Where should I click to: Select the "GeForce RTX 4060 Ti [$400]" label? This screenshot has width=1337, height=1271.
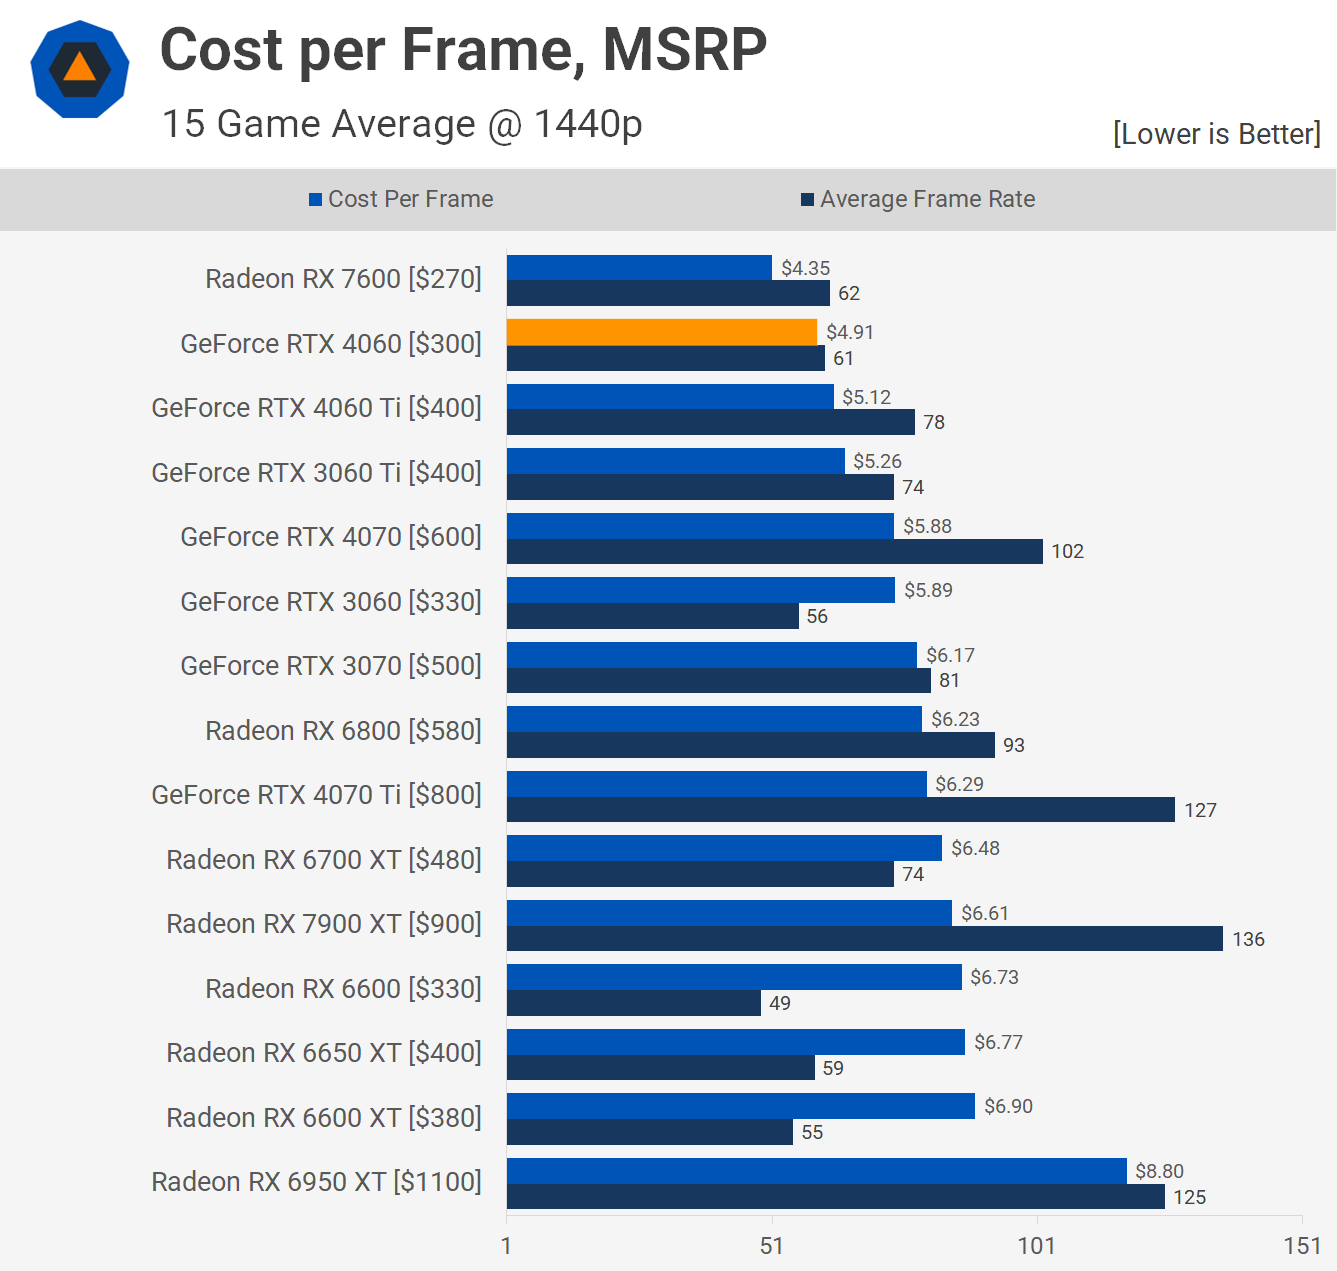click(x=316, y=408)
